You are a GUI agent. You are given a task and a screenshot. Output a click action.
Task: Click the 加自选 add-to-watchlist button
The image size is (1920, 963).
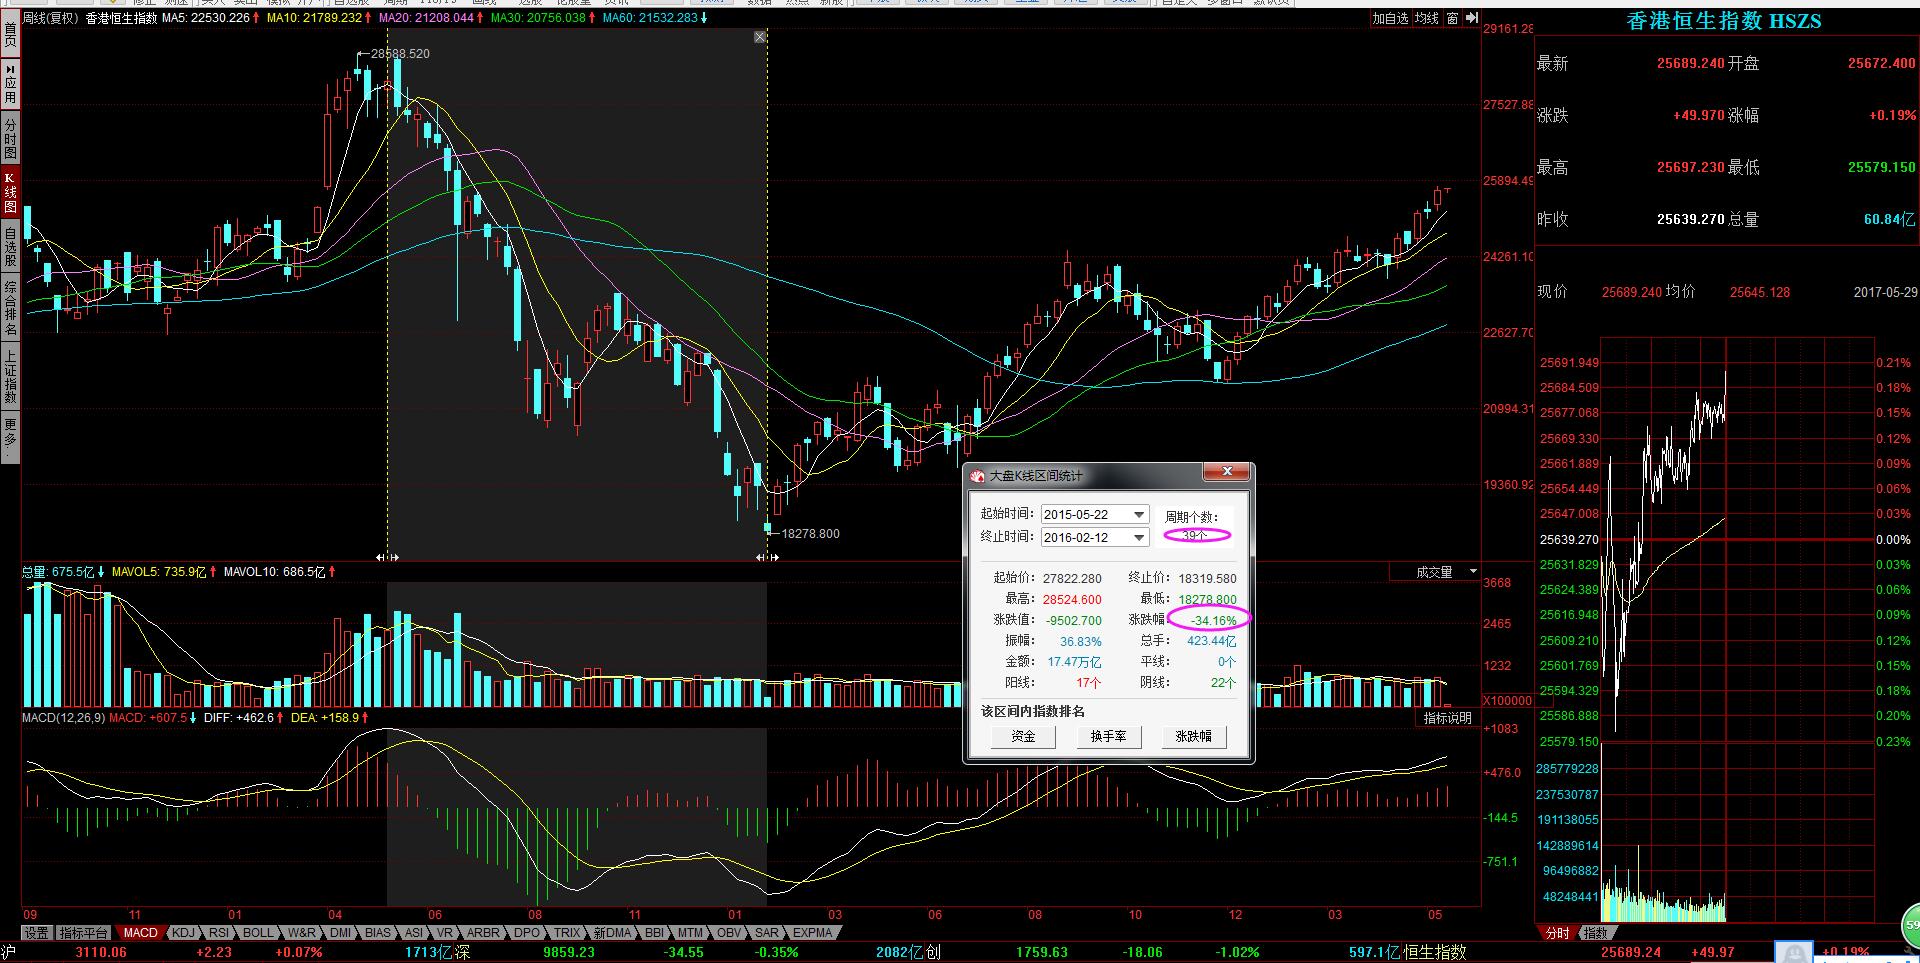[1390, 18]
